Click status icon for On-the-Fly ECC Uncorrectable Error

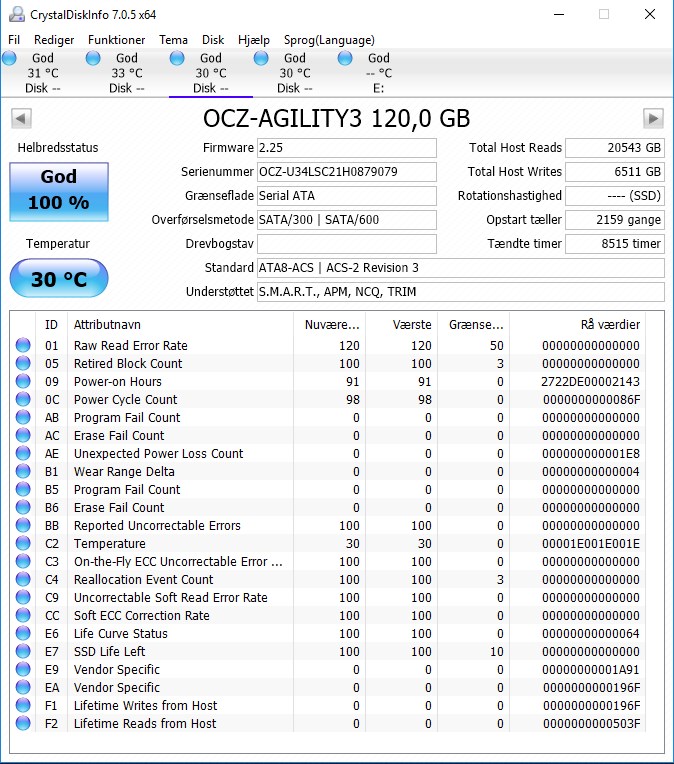pos(23,561)
